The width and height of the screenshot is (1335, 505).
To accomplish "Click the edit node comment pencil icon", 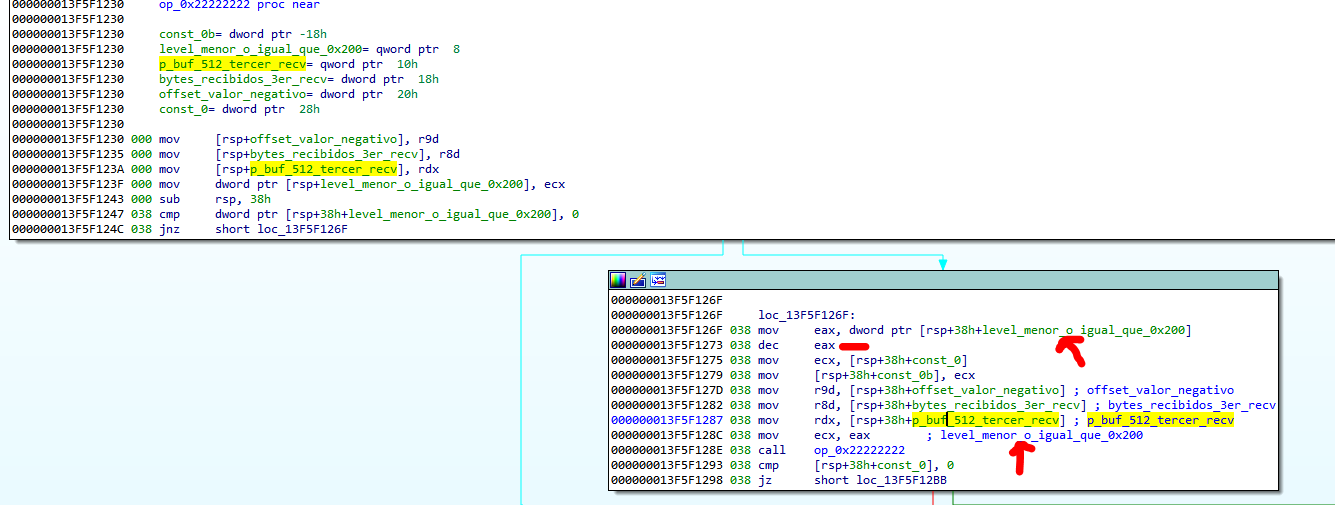I will (638, 280).
